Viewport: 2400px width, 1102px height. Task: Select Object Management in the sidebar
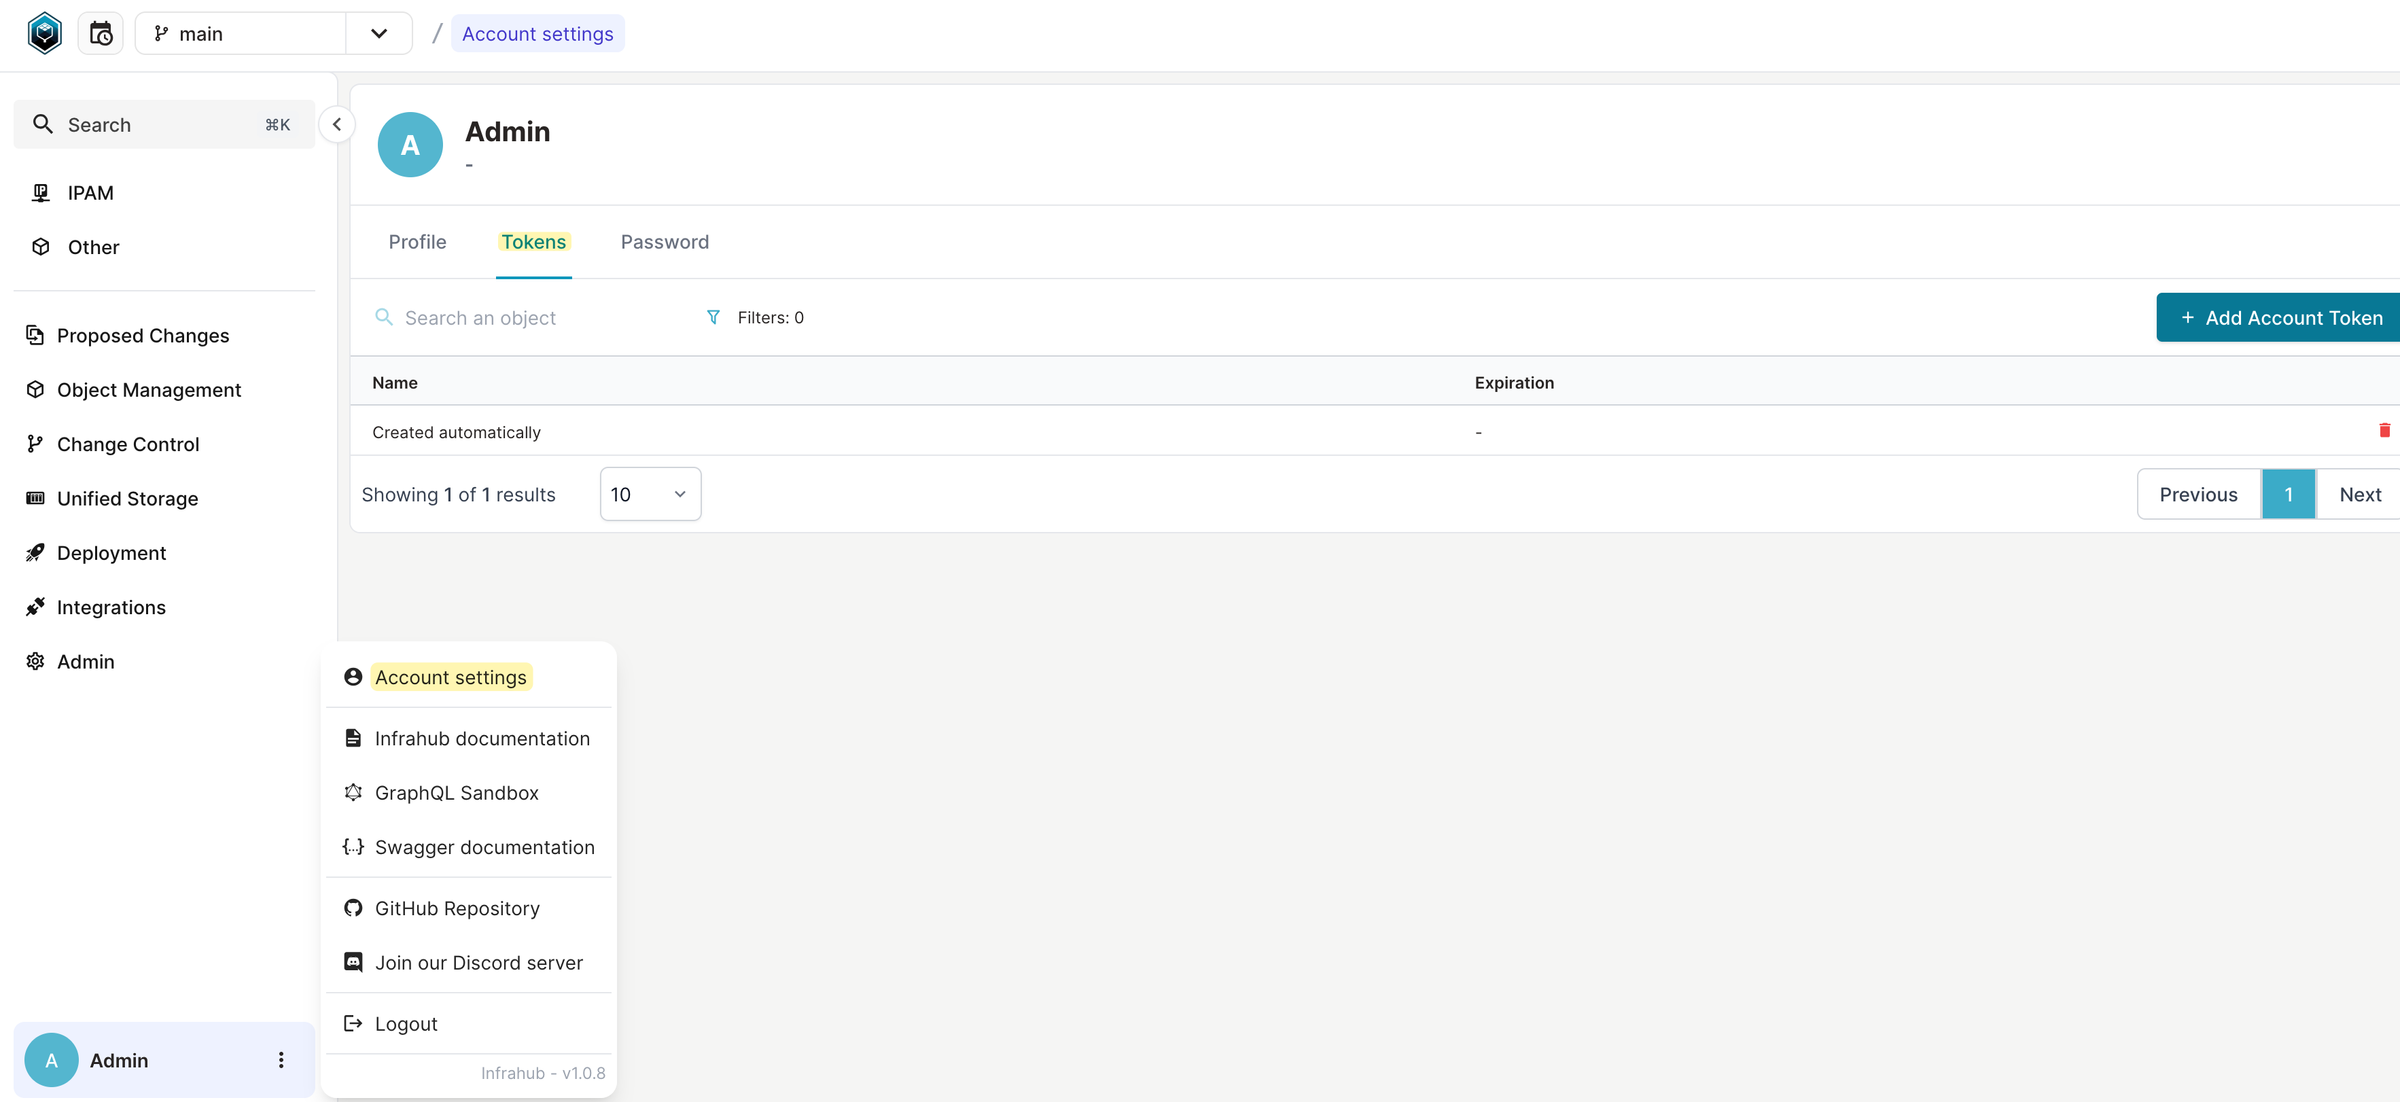click(148, 389)
